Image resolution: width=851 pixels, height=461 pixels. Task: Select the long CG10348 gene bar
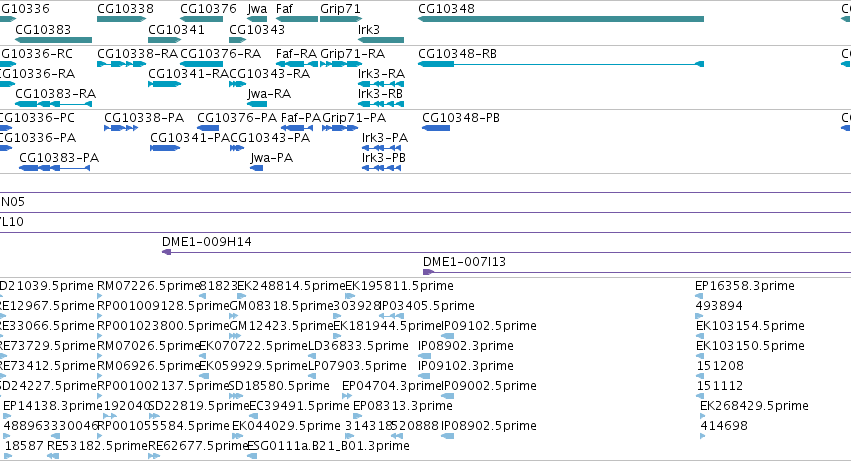tap(561, 19)
